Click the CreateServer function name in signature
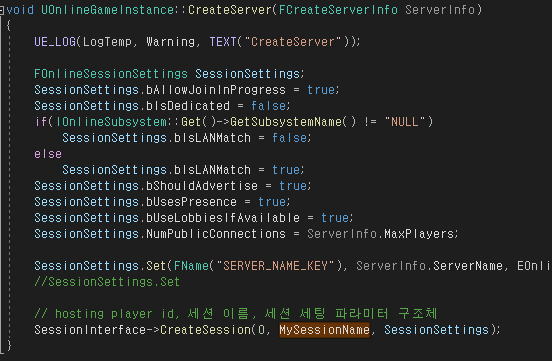Image resolution: width=552 pixels, height=361 pixels. (x=230, y=10)
